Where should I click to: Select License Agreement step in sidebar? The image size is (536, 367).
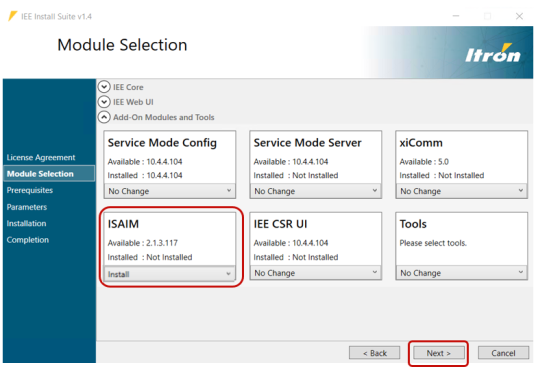(41, 158)
